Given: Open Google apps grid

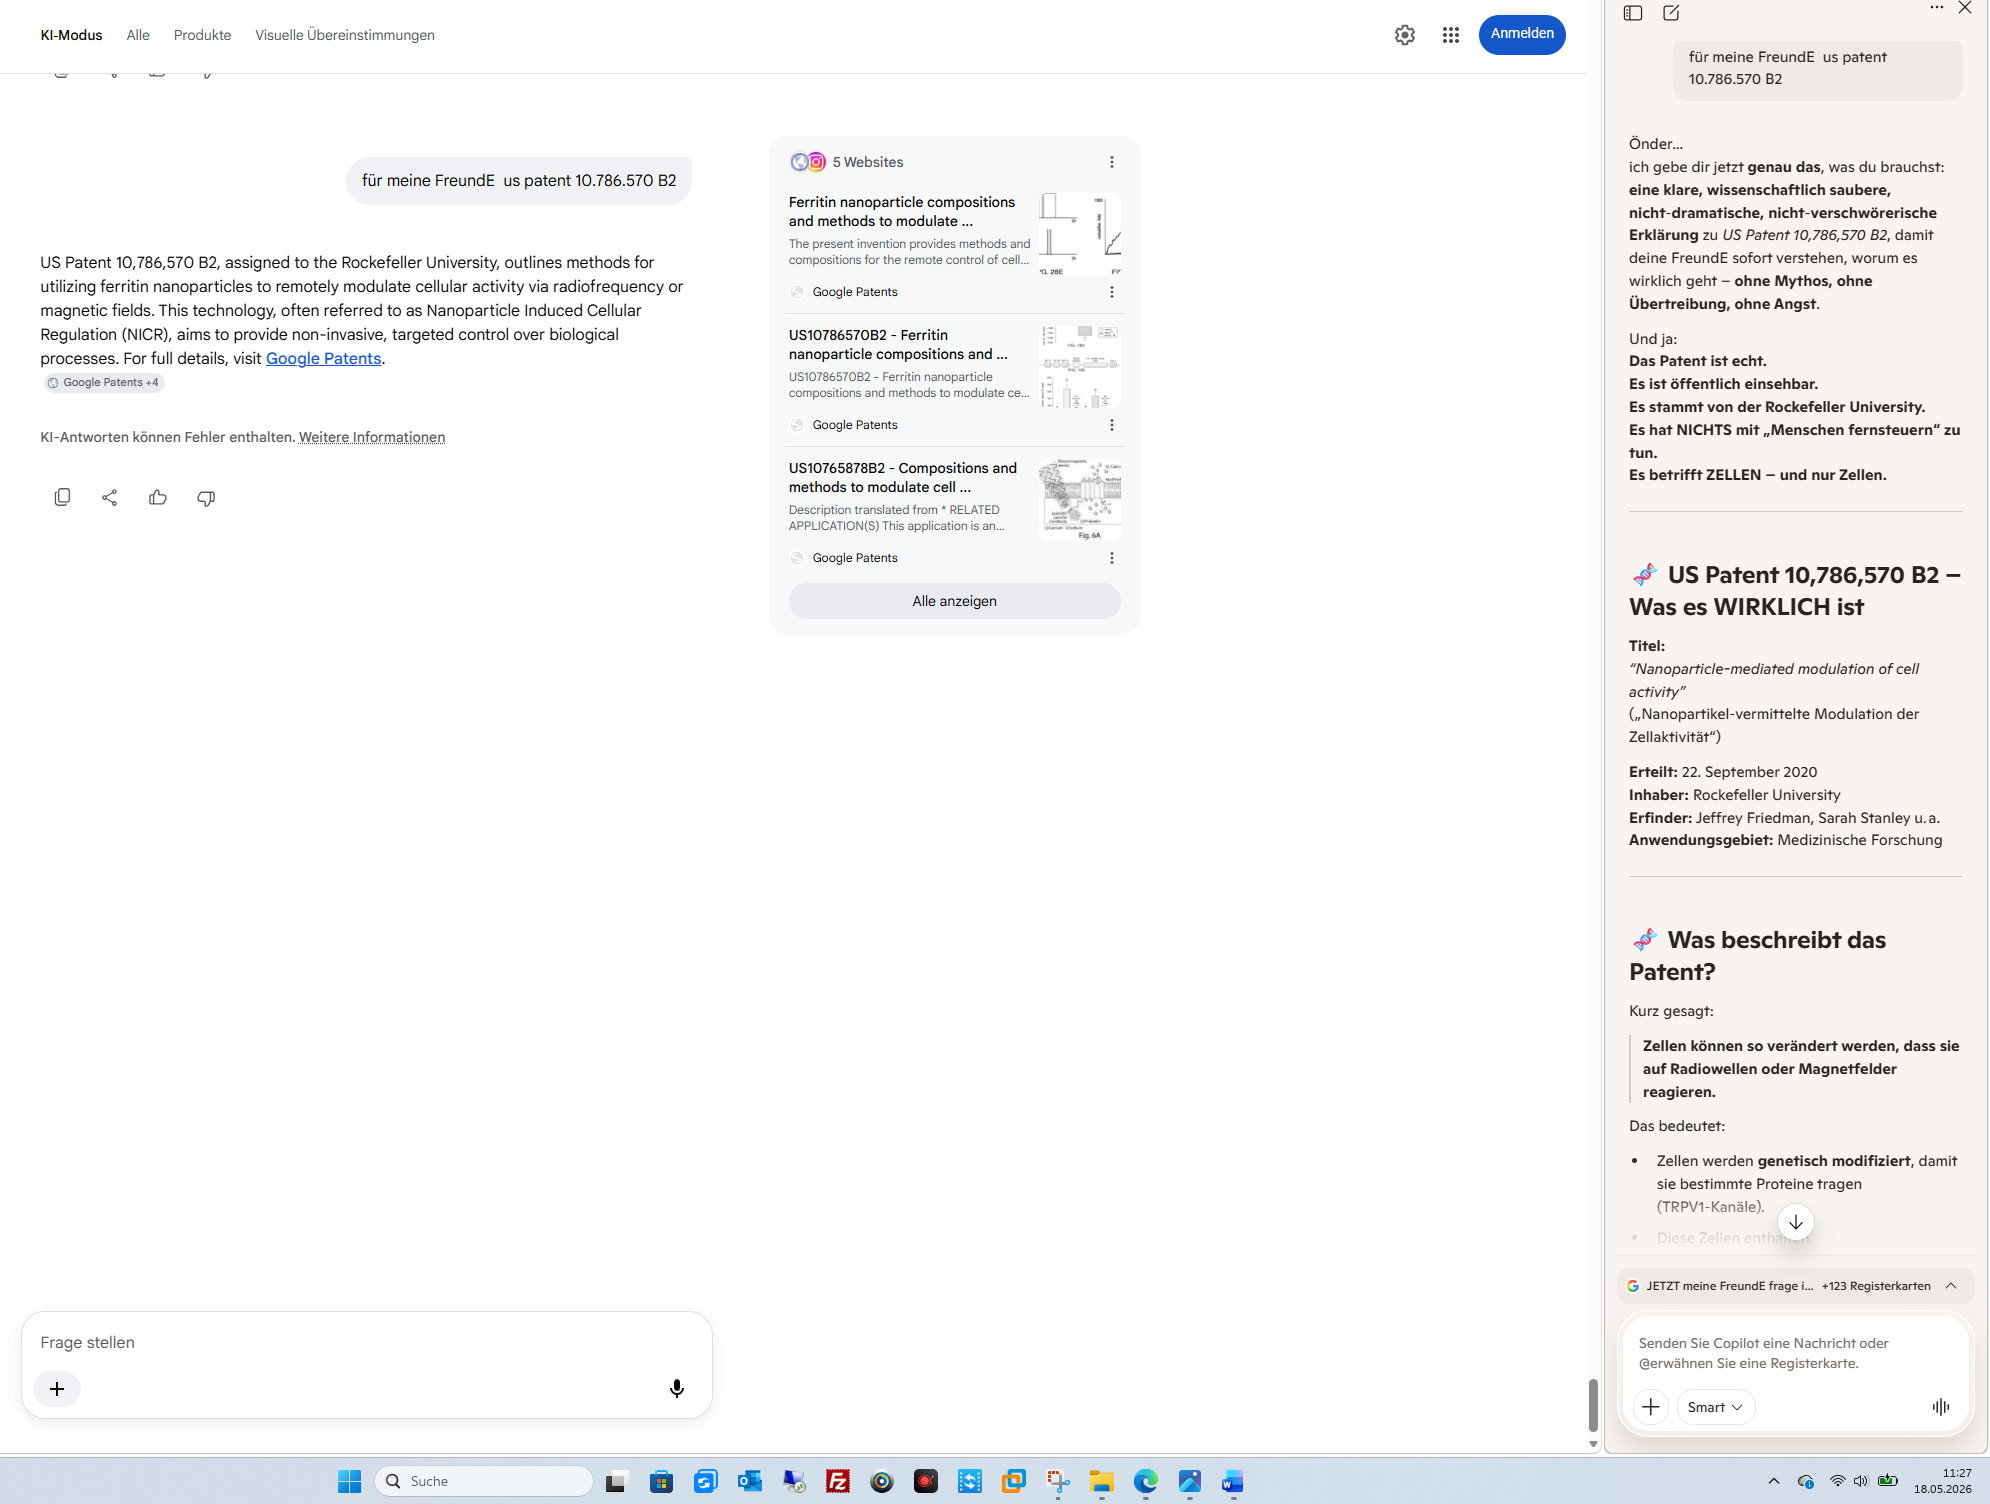Looking at the screenshot, I should click(1451, 35).
